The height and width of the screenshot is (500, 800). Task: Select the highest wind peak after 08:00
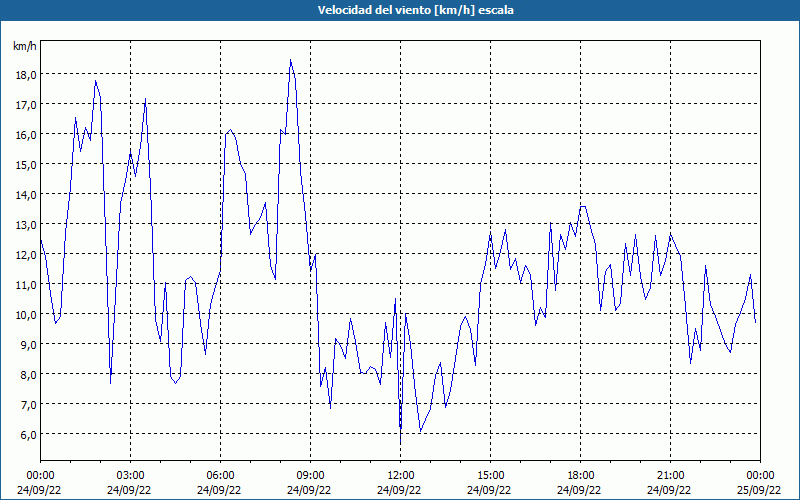click(x=290, y=60)
